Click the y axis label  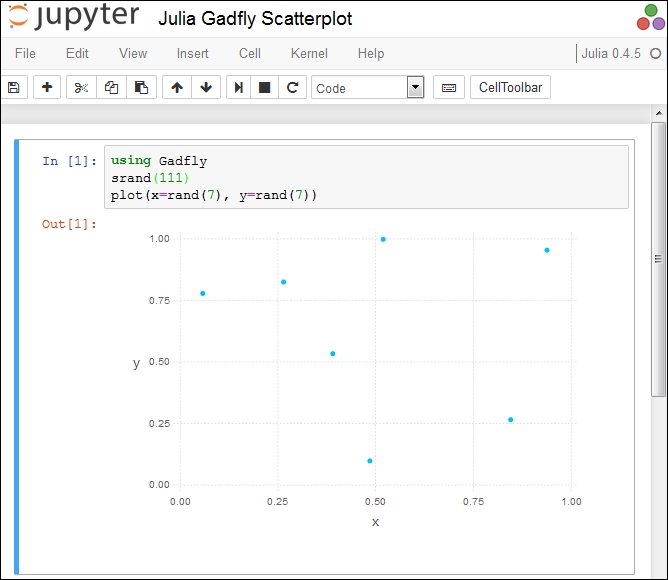(x=136, y=363)
